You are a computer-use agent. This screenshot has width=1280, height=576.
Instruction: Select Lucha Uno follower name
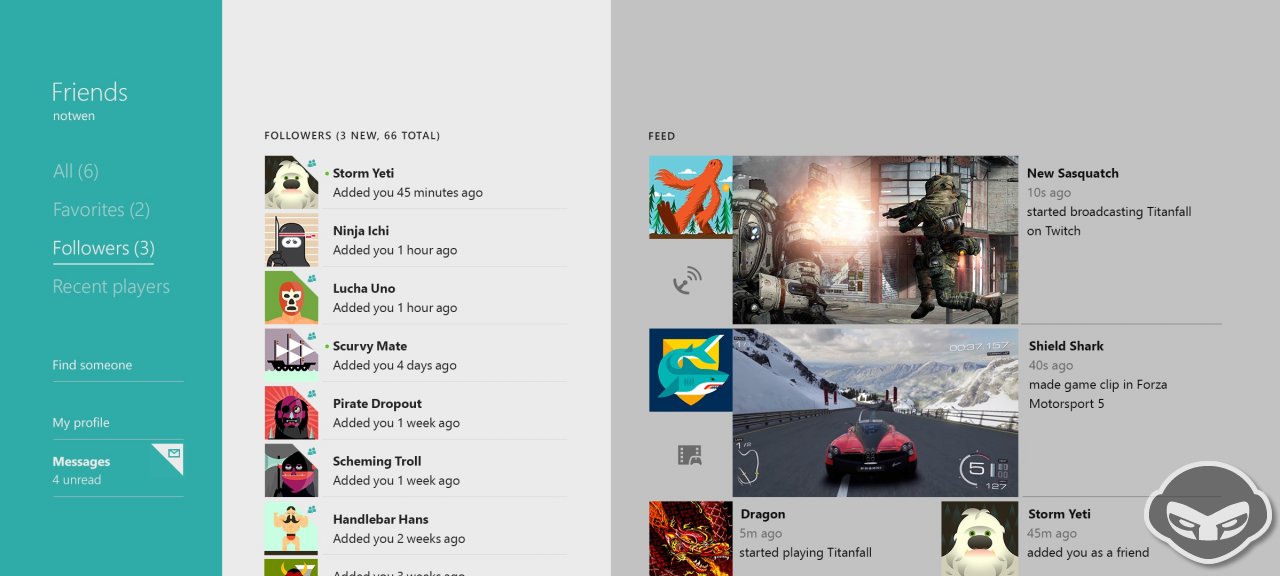364,288
